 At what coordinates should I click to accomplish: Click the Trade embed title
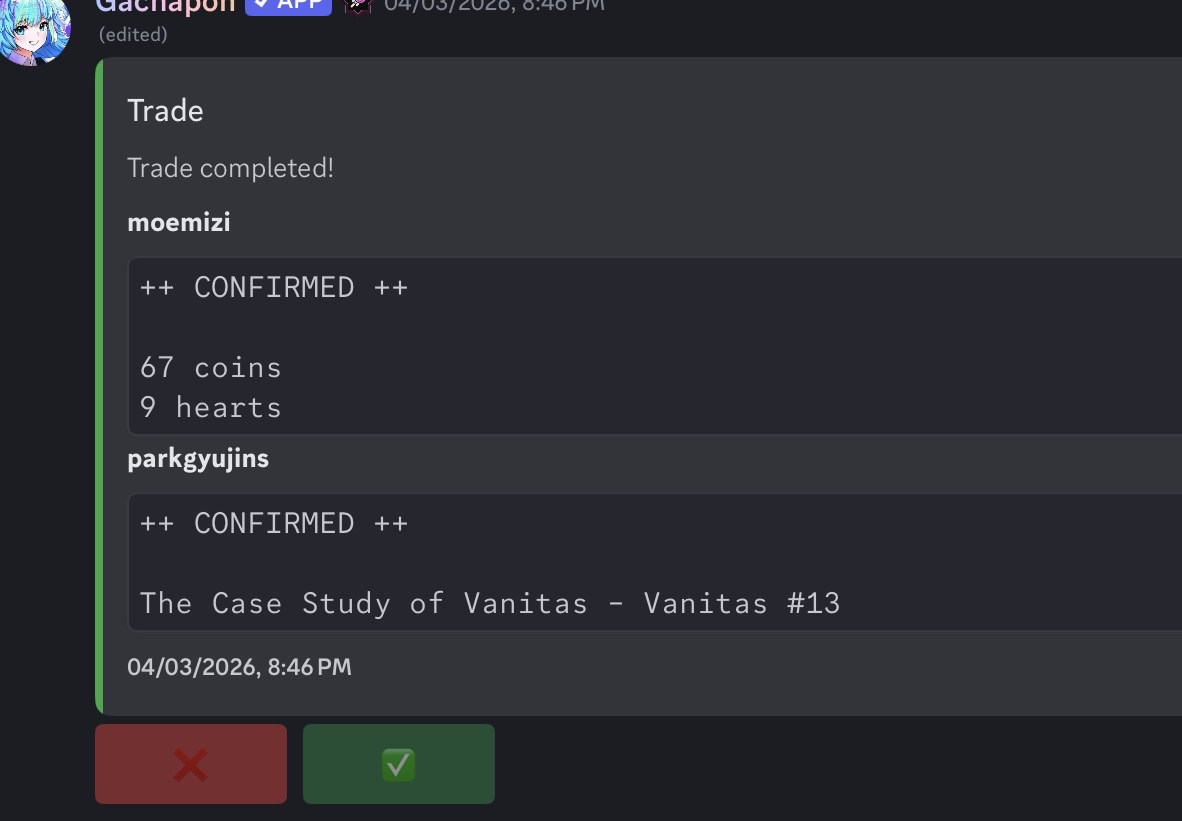pyautogui.click(x=165, y=110)
